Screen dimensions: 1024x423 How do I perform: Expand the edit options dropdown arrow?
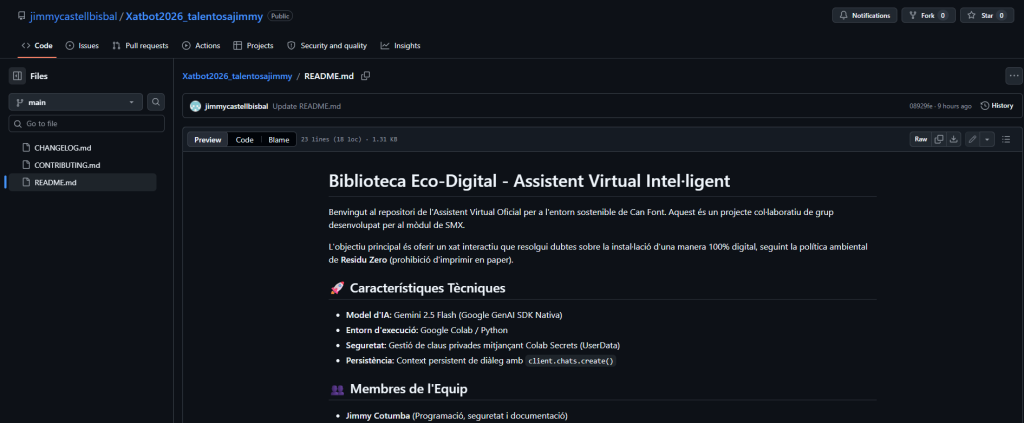(x=986, y=139)
